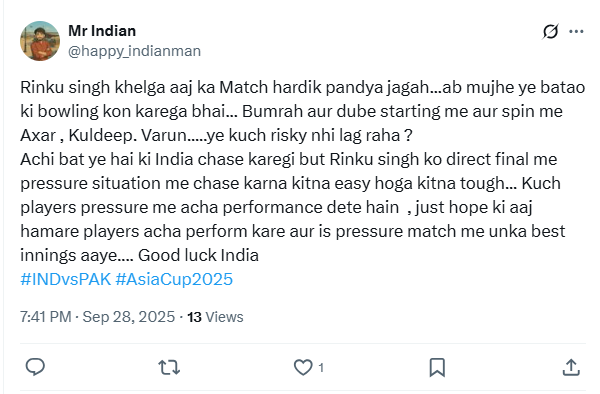600x394 pixels.
Task: Click the like count number 1
Action: click(321, 368)
